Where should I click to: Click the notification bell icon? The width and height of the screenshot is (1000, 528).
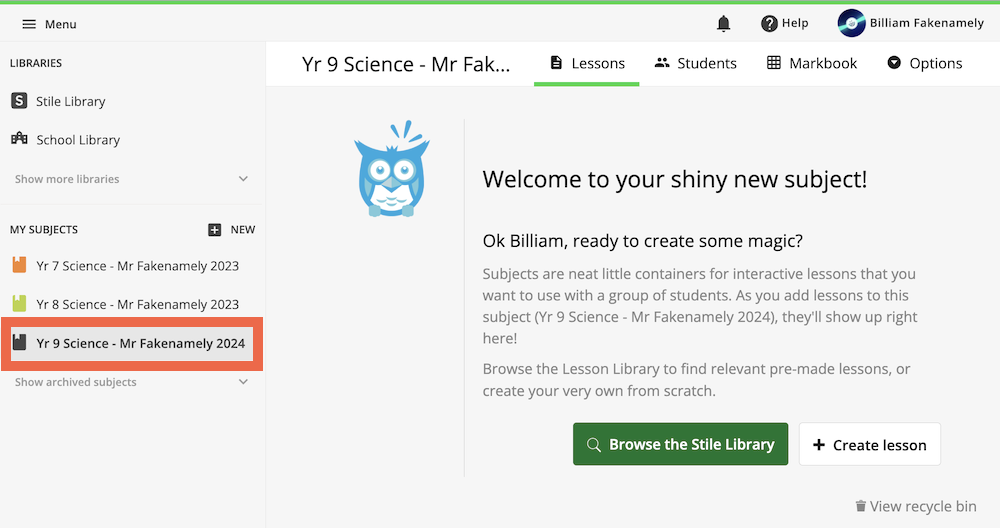[x=724, y=24]
